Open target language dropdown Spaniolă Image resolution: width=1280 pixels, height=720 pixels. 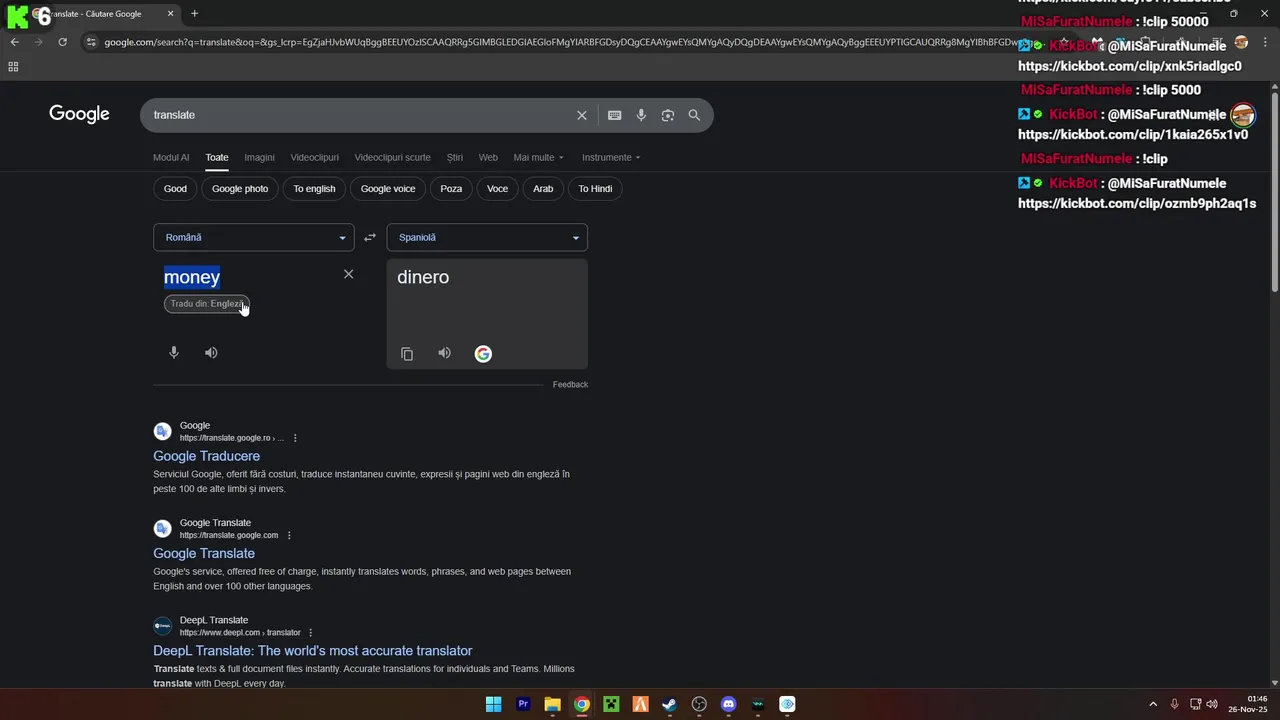[x=487, y=237]
